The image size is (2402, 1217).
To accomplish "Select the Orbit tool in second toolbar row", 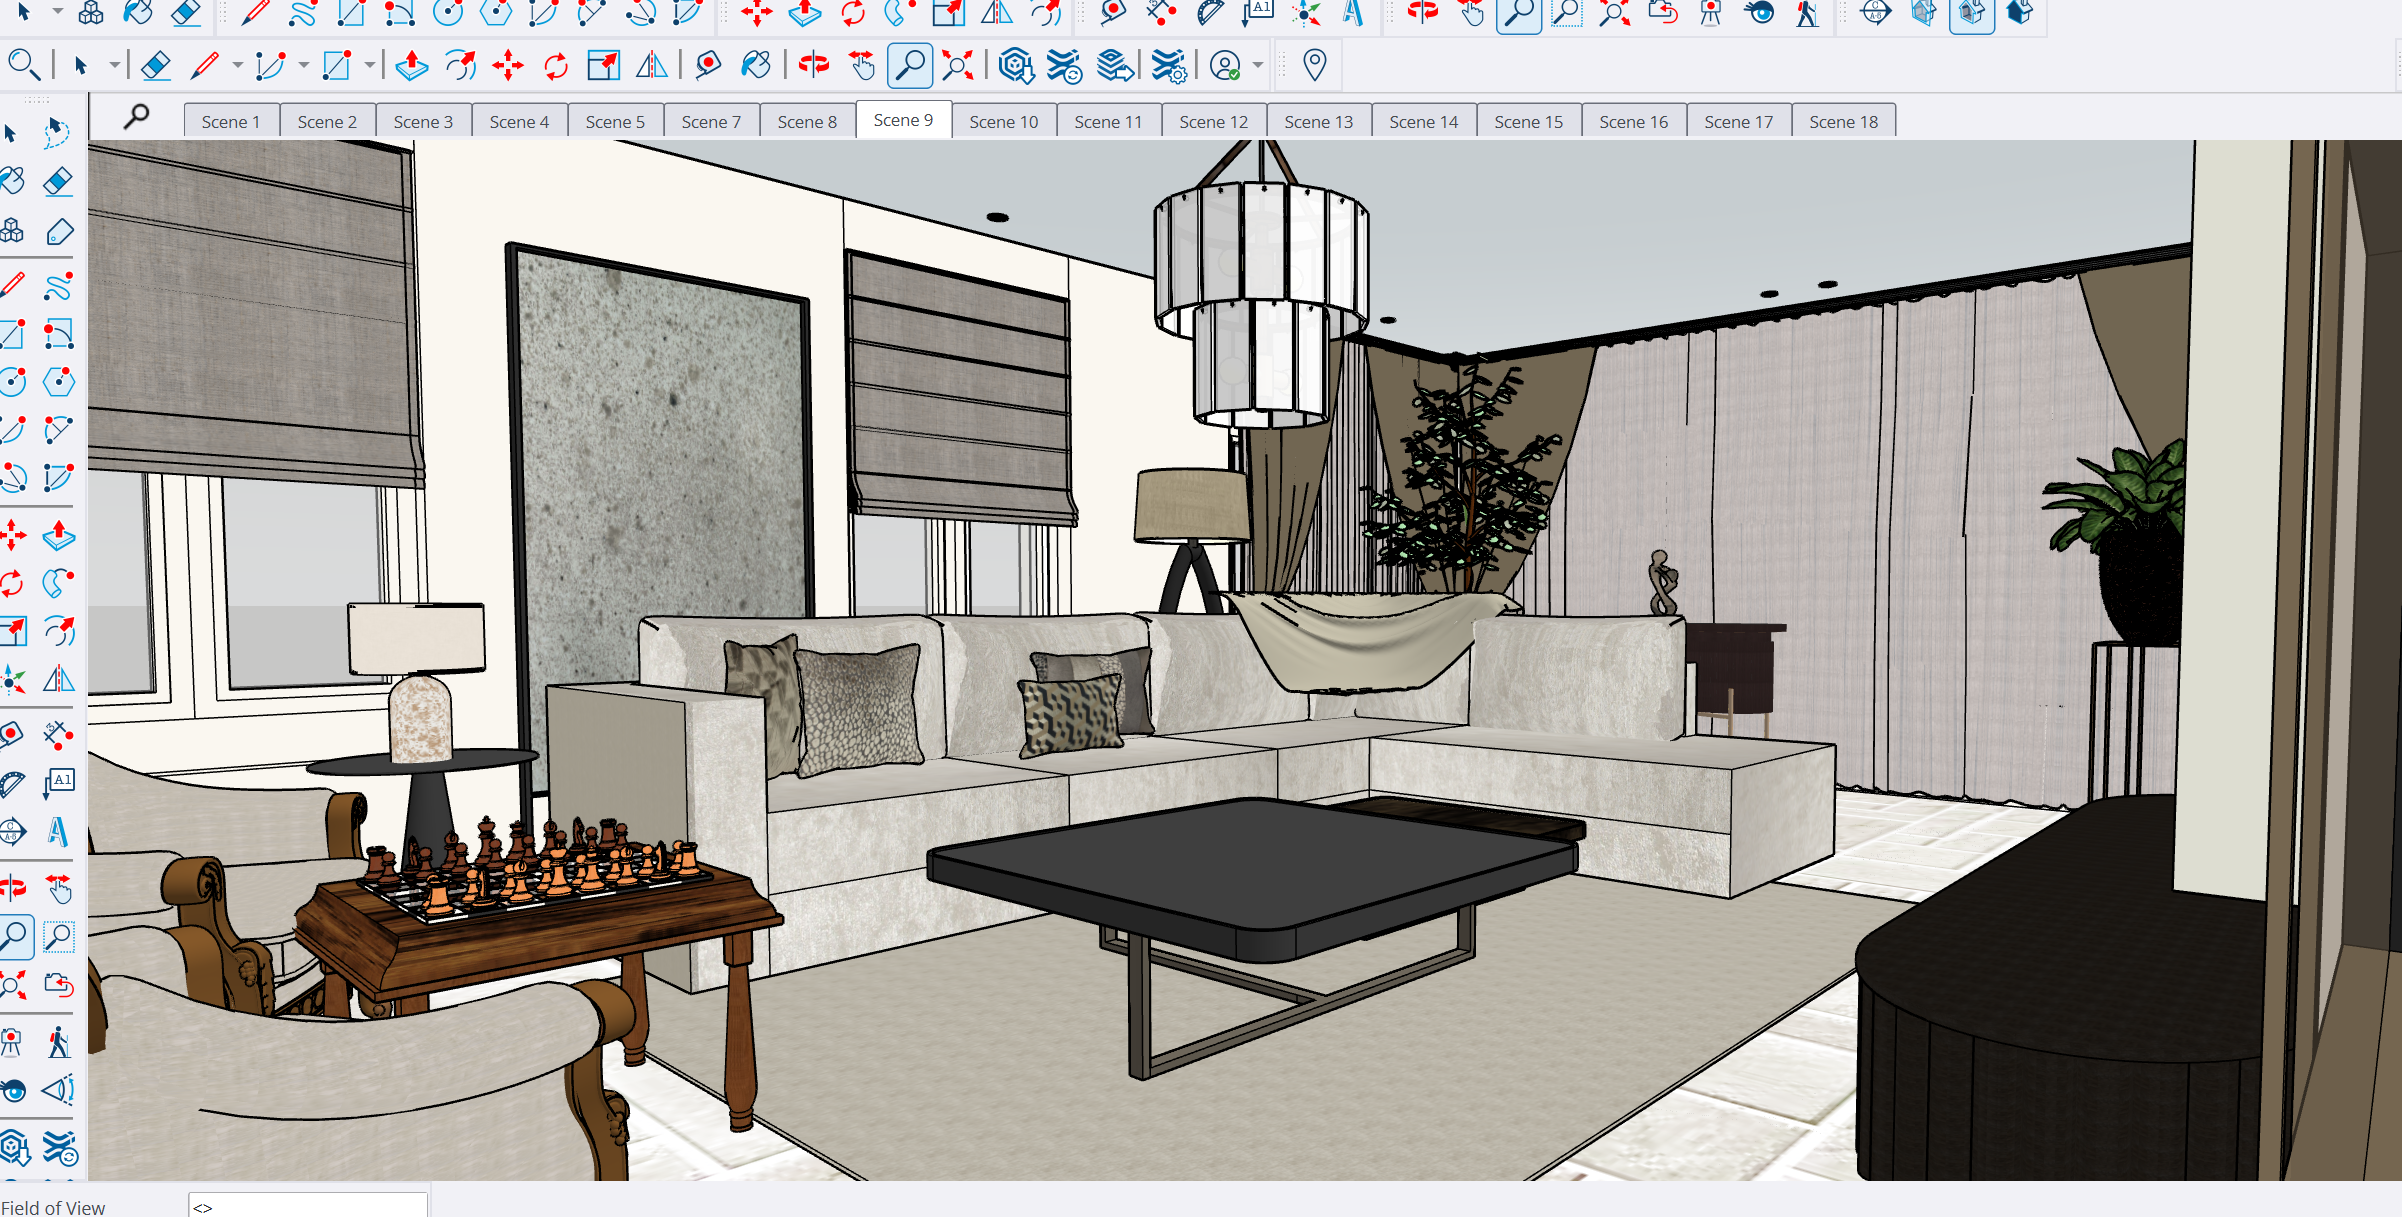I will pyautogui.click(x=814, y=66).
